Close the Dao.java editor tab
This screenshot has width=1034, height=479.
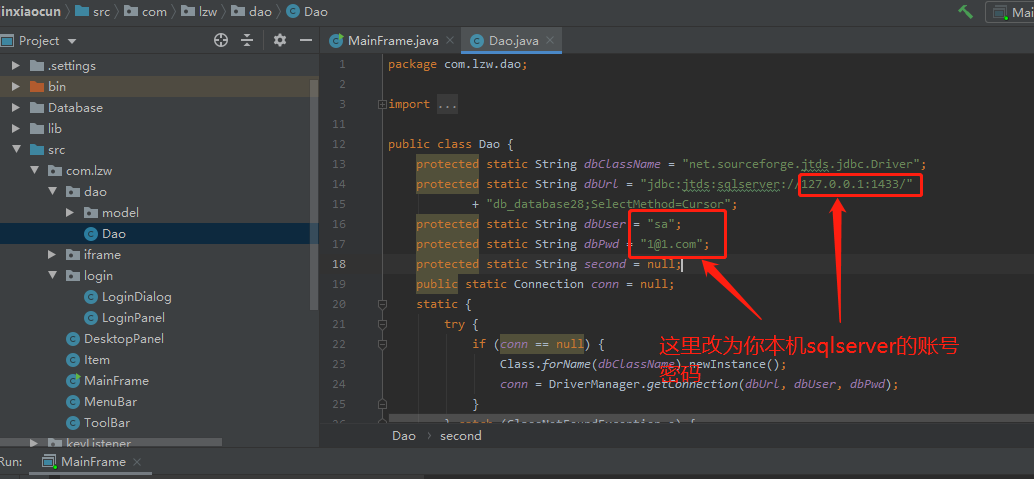550,40
